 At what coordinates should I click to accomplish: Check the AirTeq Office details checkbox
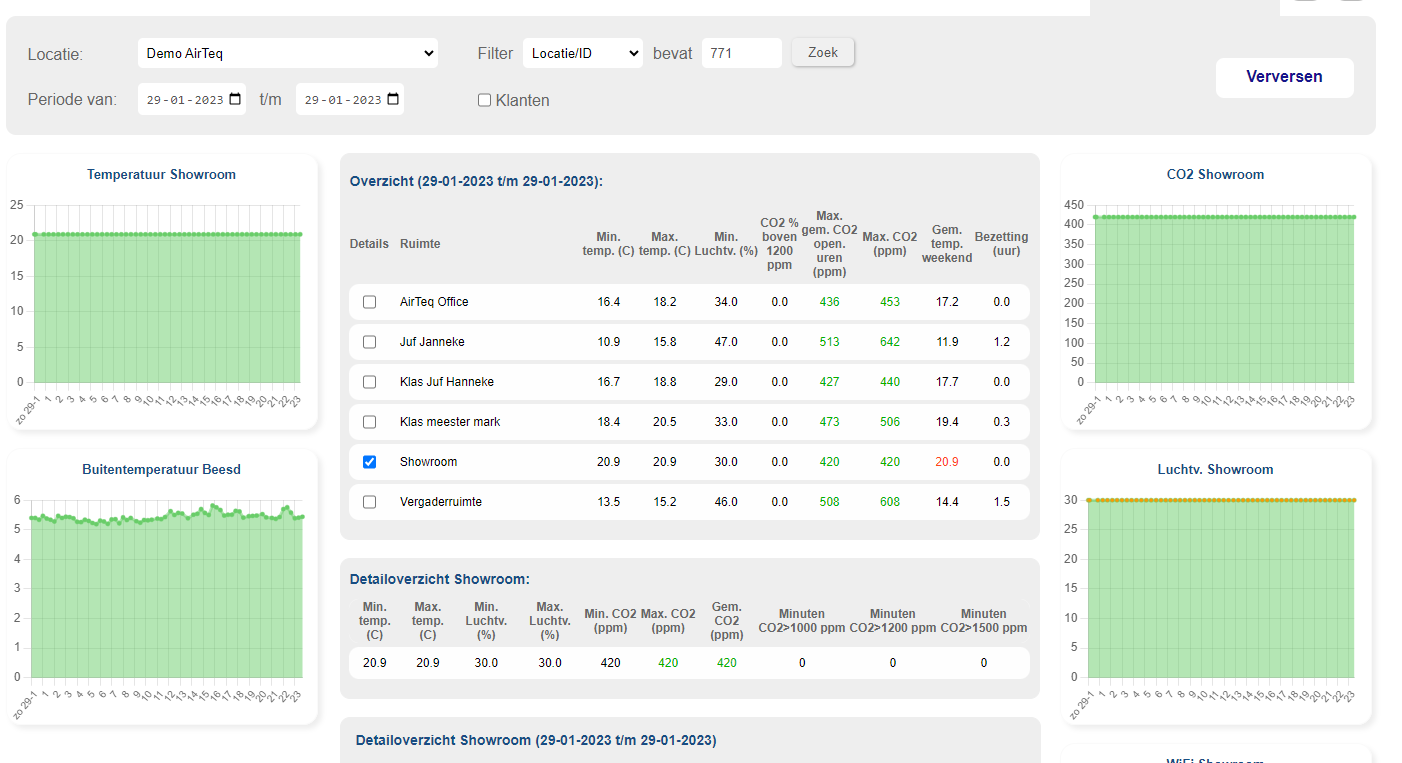point(369,302)
